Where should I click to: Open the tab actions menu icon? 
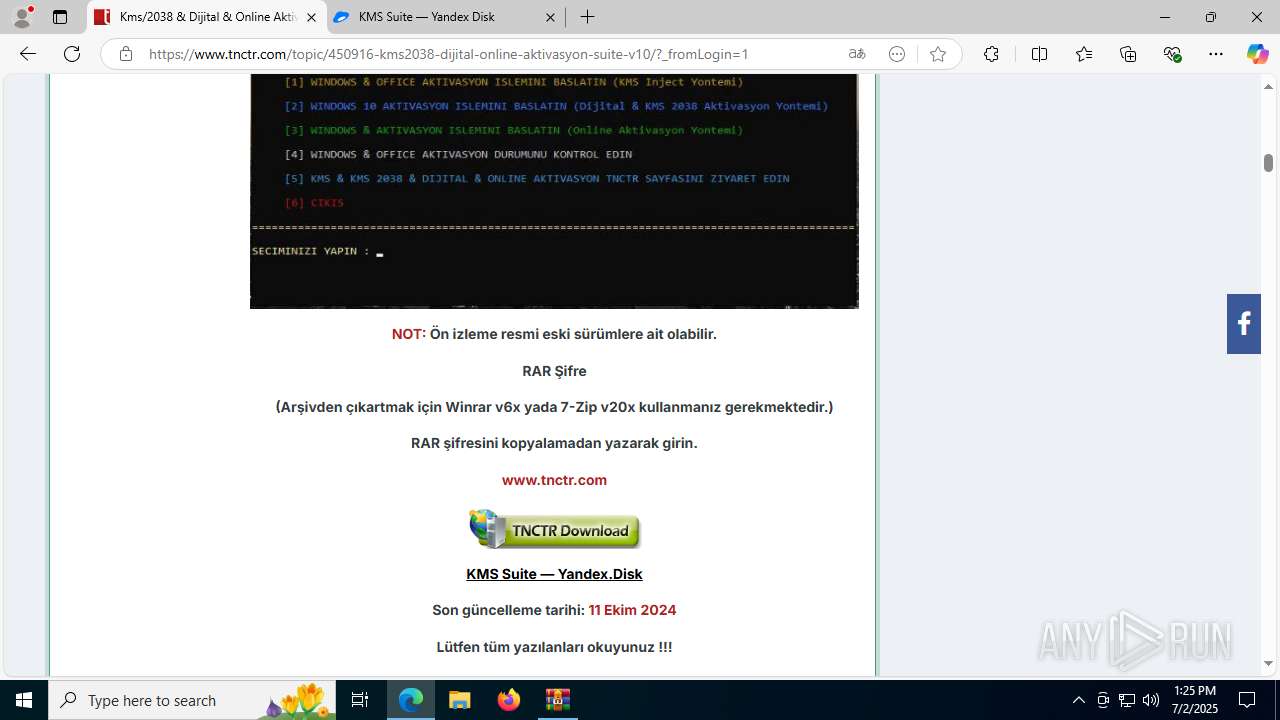tap(60, 17)
